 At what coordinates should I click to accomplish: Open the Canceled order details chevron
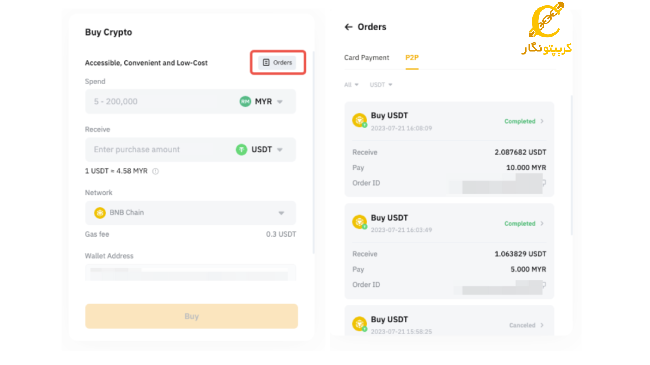pyautogui.click(x=542, y=325)
